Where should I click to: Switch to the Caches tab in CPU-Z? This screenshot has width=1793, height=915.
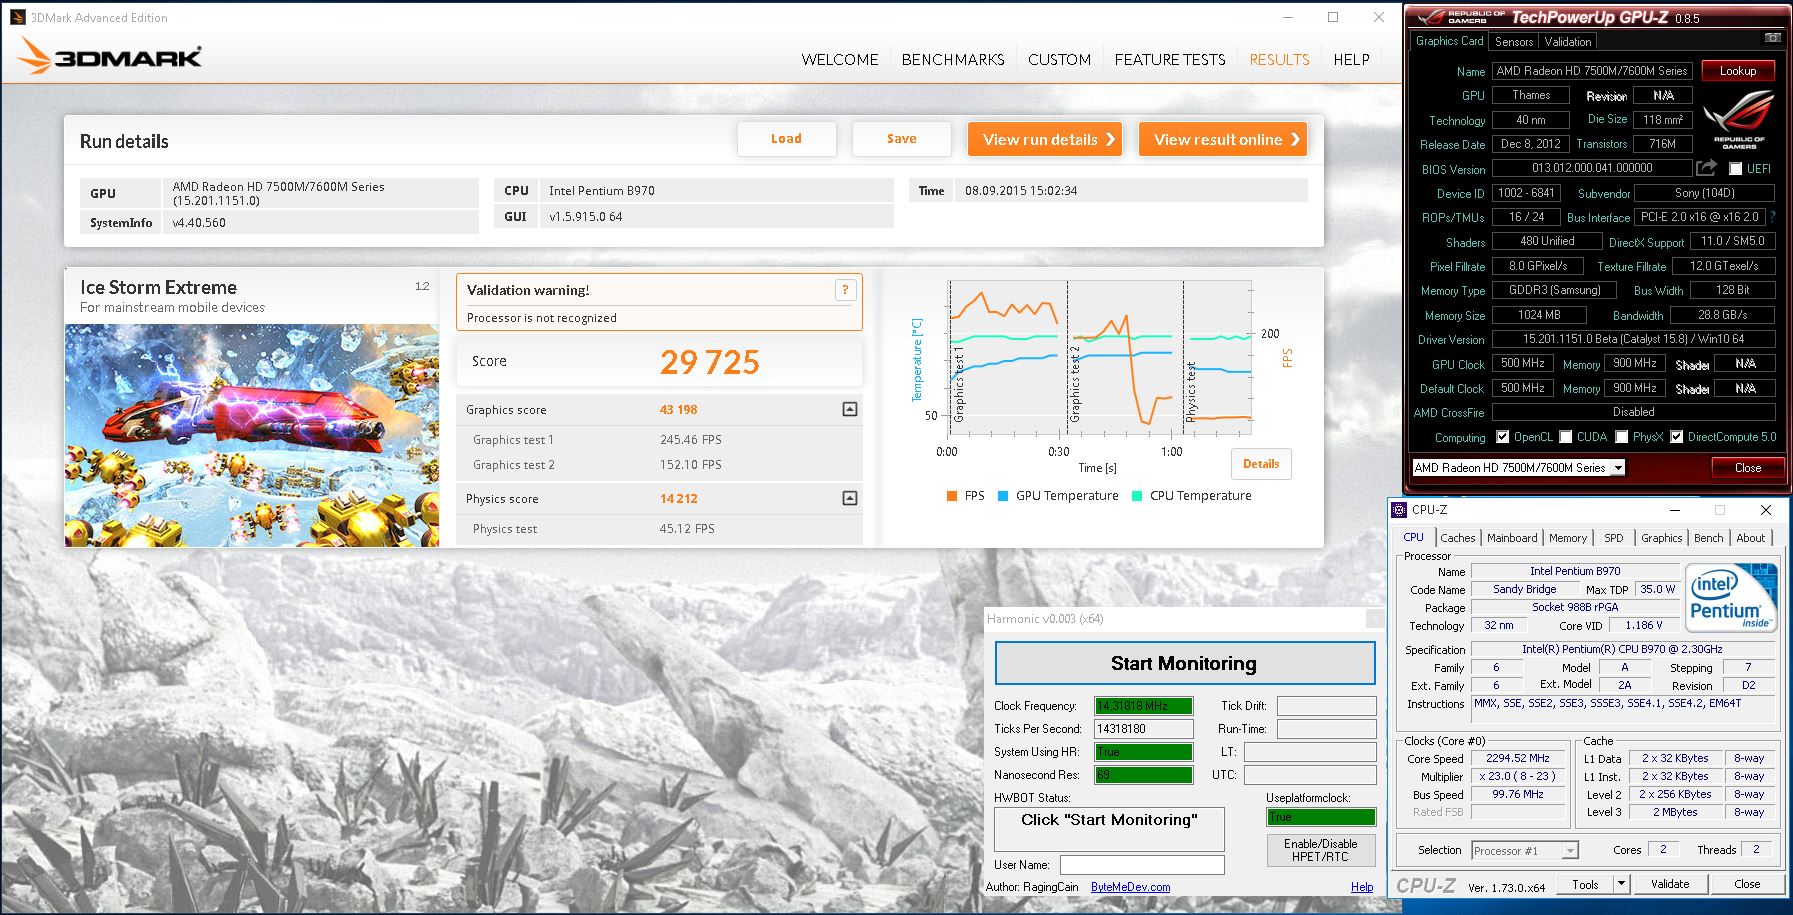(1457, 538)
